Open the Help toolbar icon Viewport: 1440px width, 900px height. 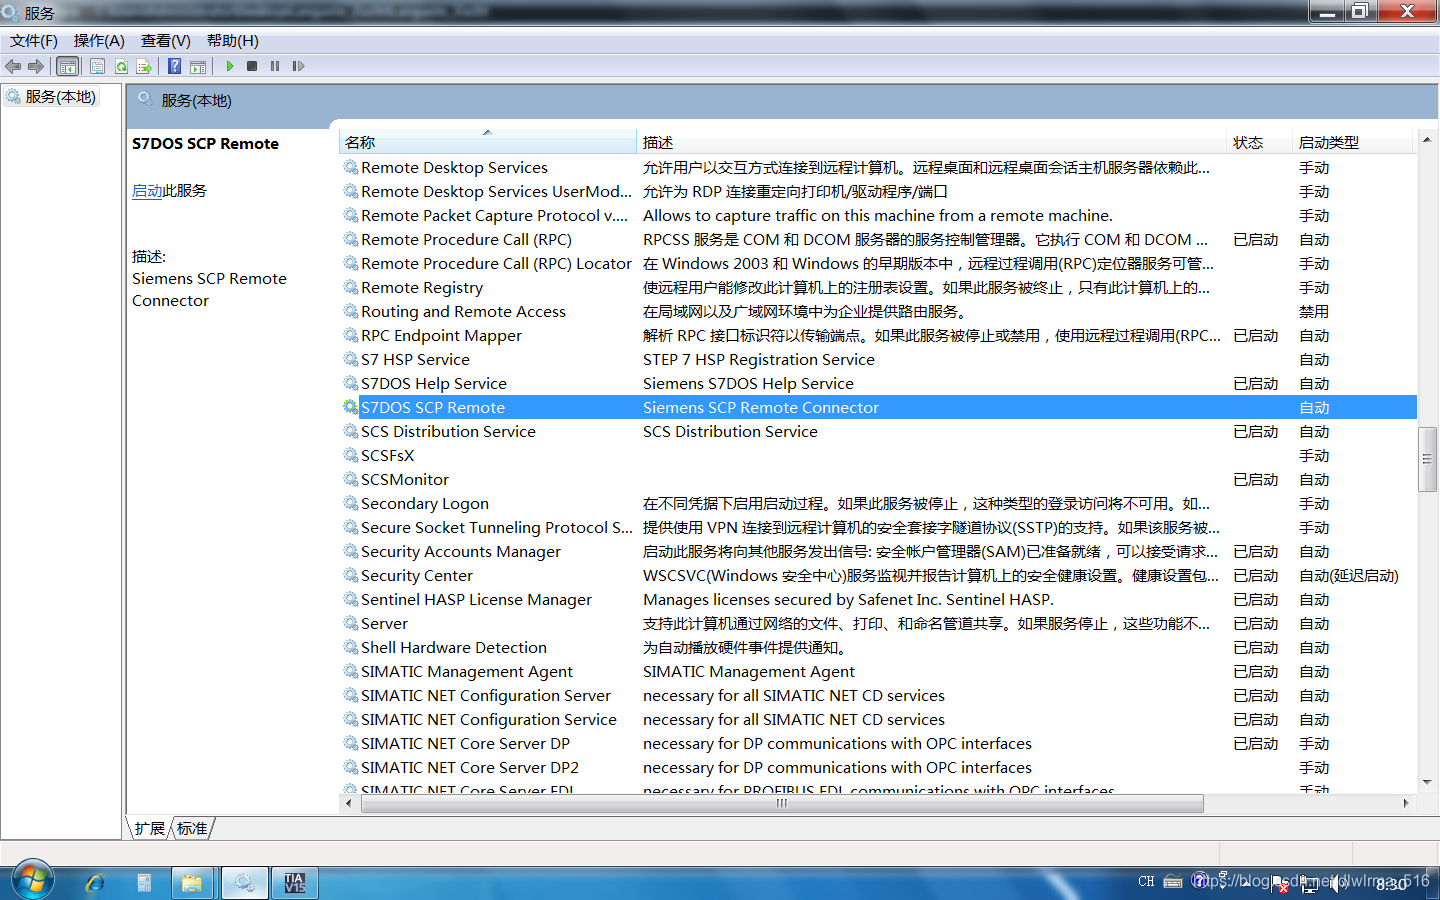click(x=175, y=66)
